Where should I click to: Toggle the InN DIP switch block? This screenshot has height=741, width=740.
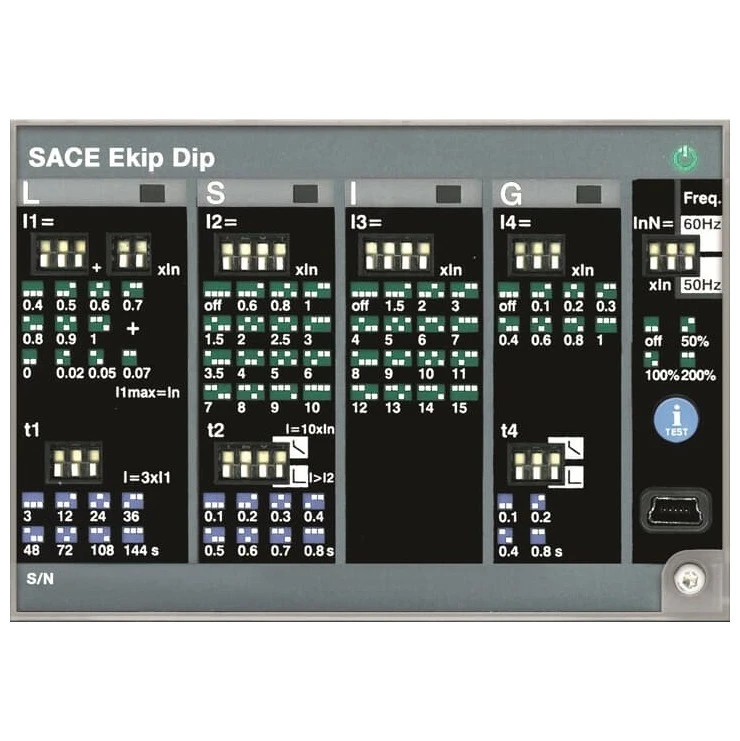(x=671, y=256)
